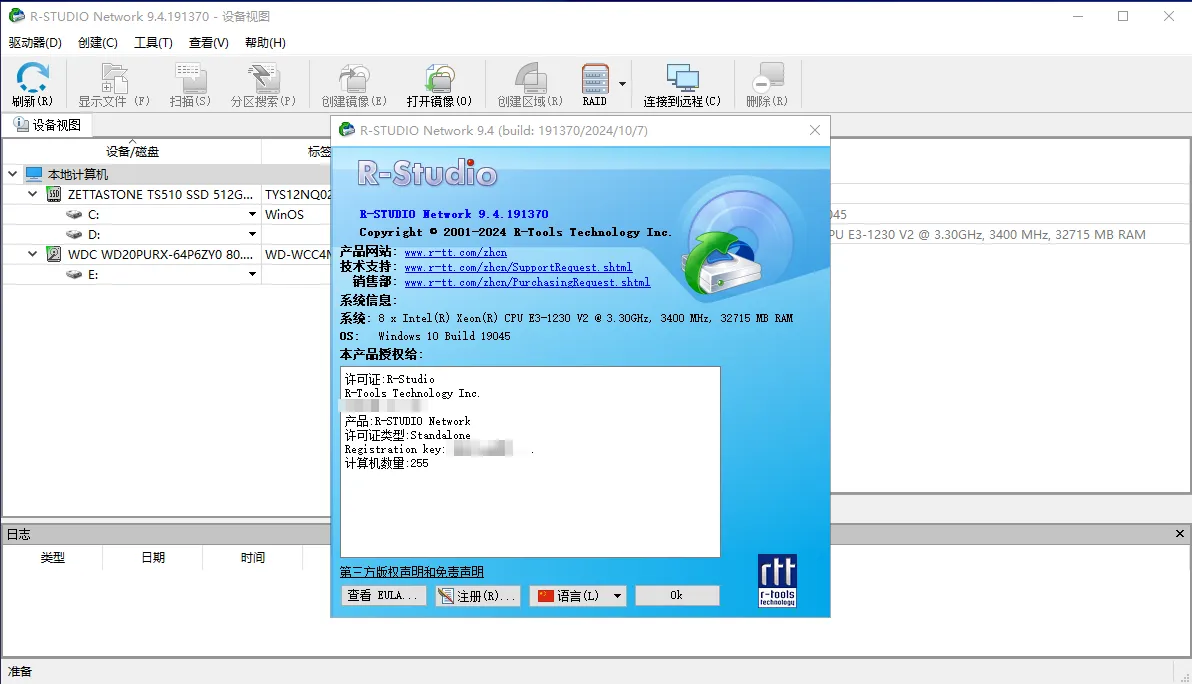This screenshot has width=1192, height=684.
Task: Open the 驱动器(D) menu
Action: click(35, 43)
